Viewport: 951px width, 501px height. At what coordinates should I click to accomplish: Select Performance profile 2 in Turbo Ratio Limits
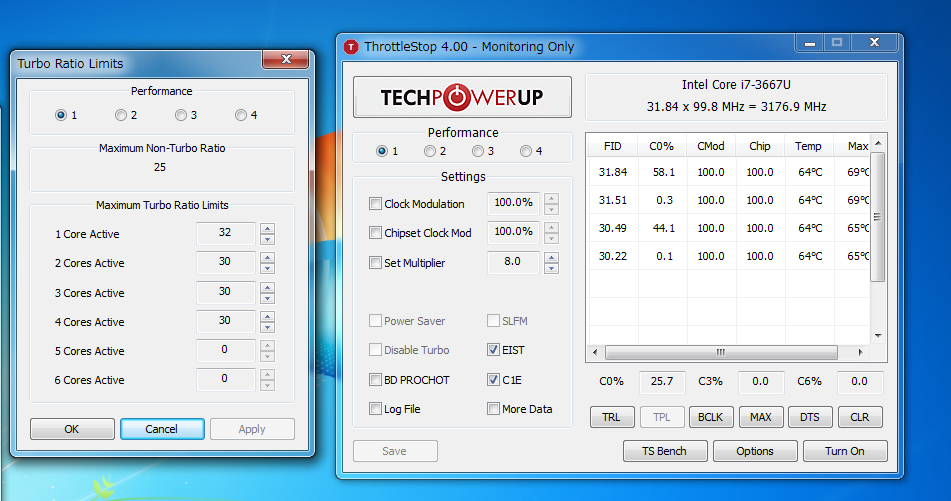(x=121, y=115)
